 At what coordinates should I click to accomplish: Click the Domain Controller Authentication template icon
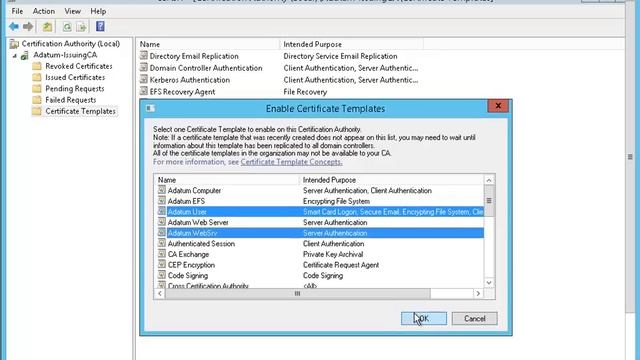pyautogui.click(x=143, y=67)
